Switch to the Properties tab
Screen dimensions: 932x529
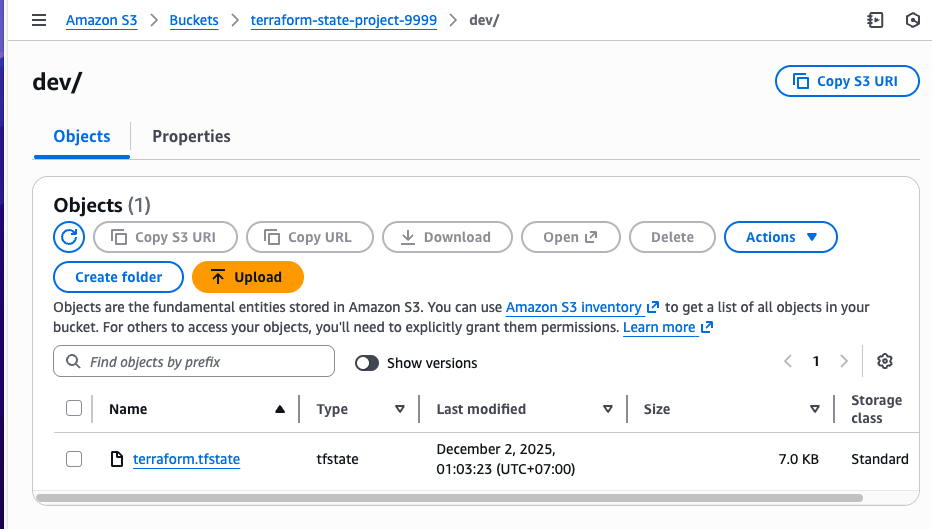pyautogui.click(x=191, y=136)
